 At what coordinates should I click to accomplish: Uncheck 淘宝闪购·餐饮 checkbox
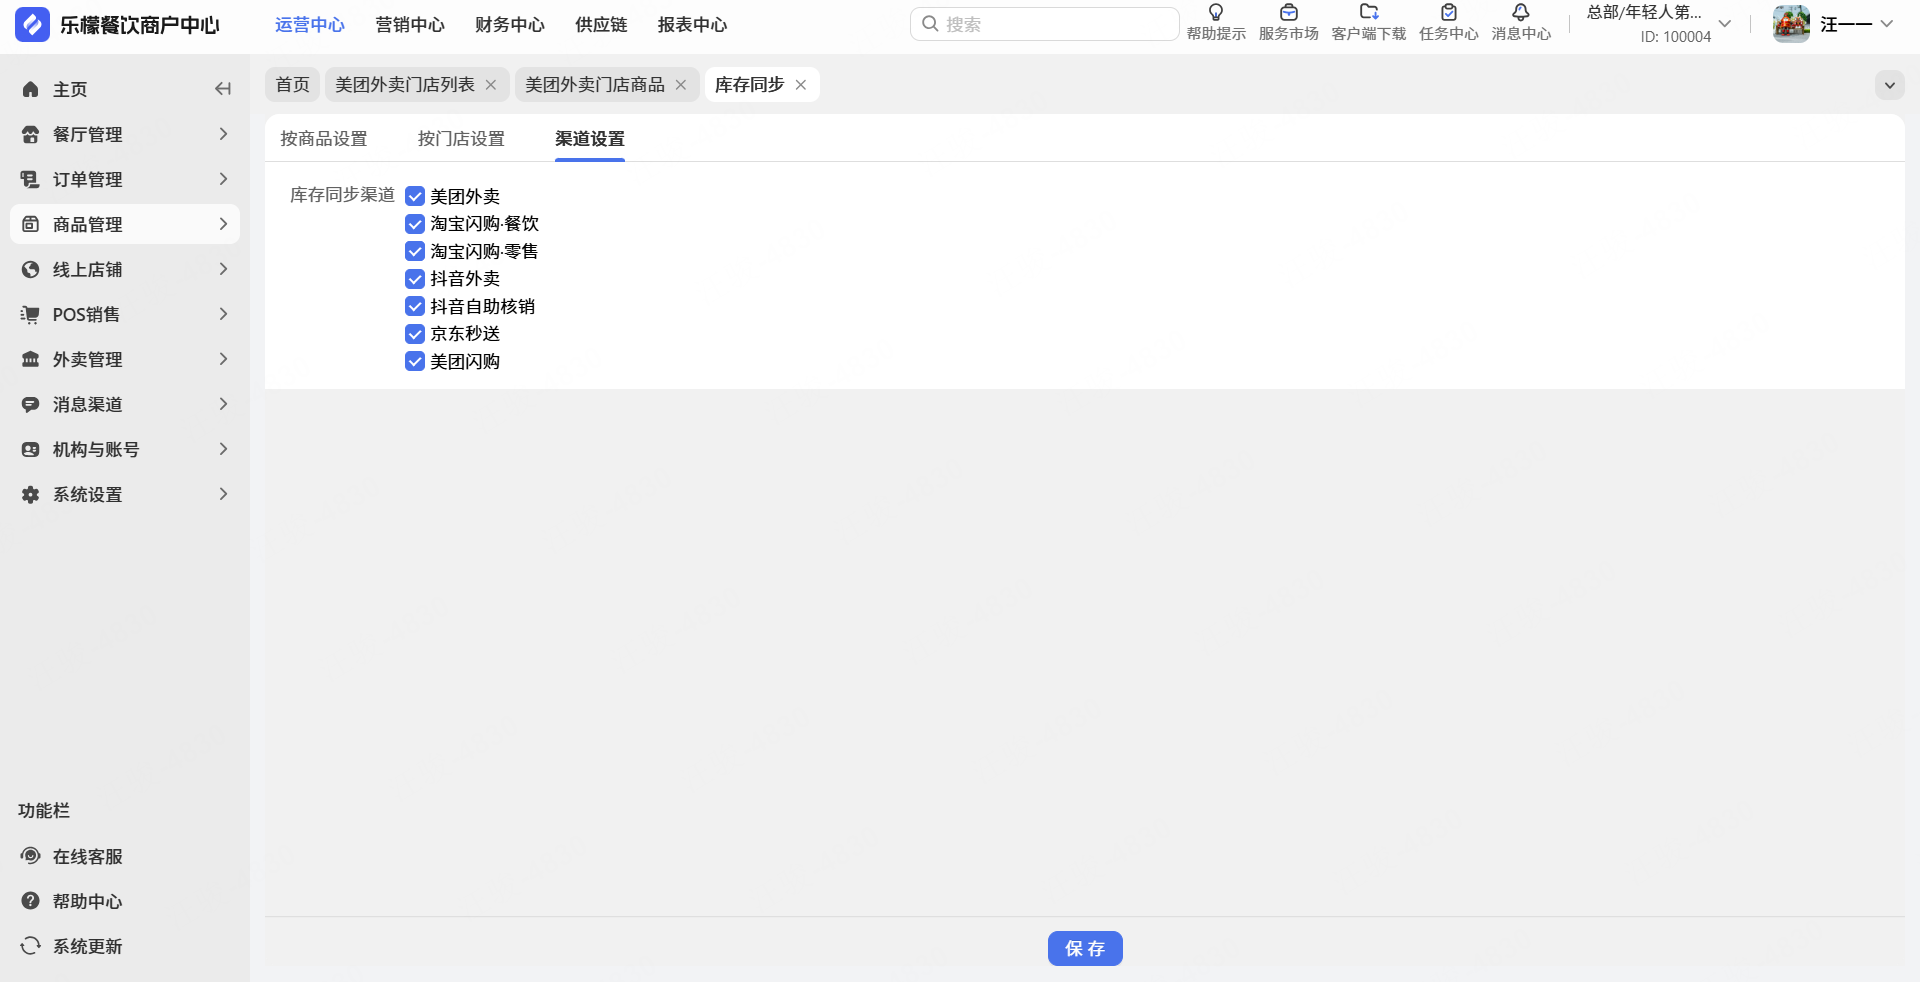tap(415, 224)
